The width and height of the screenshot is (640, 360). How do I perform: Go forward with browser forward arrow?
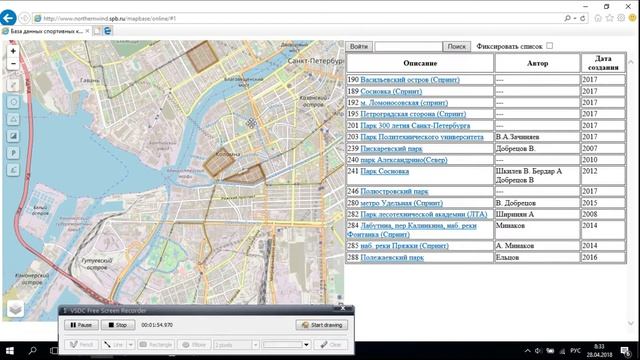click(x=24, y=18)
